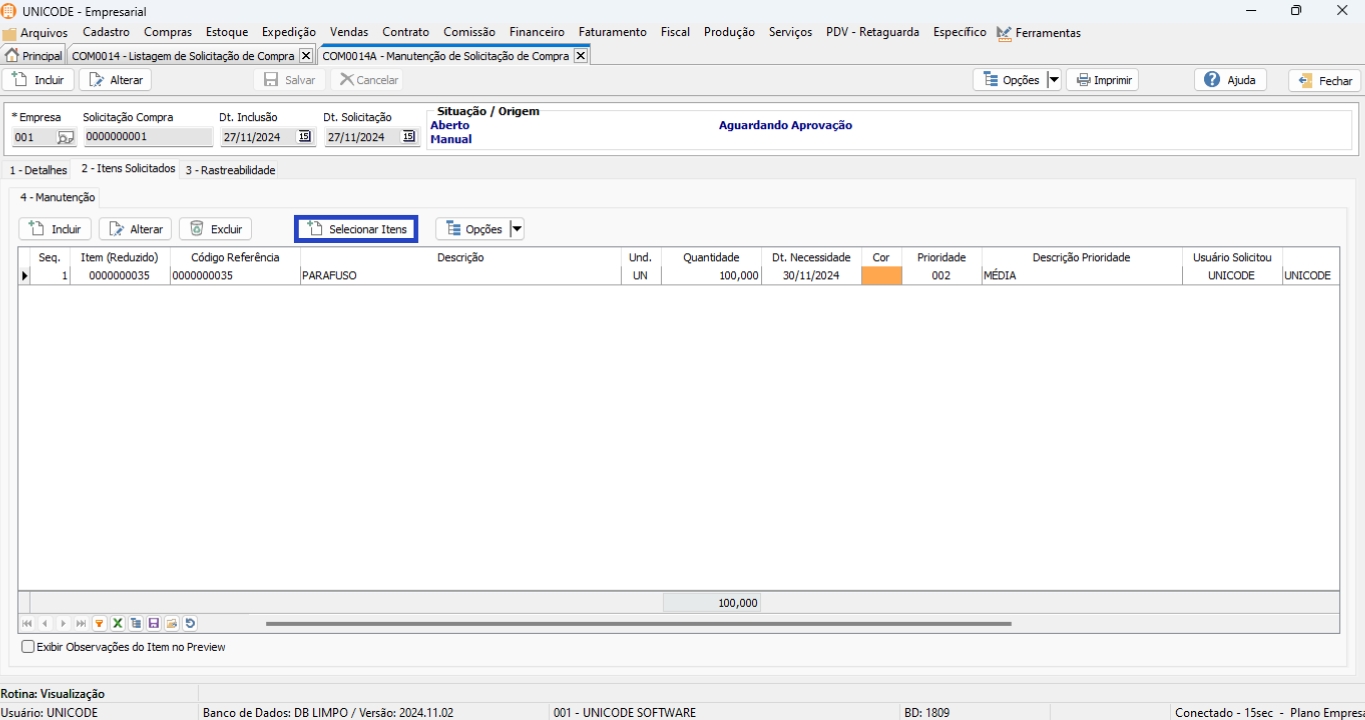Click the horizontal scrollbar below the grid
Image resolution: width=1365 pixels, height=720 pixels.
click(638, 623)
